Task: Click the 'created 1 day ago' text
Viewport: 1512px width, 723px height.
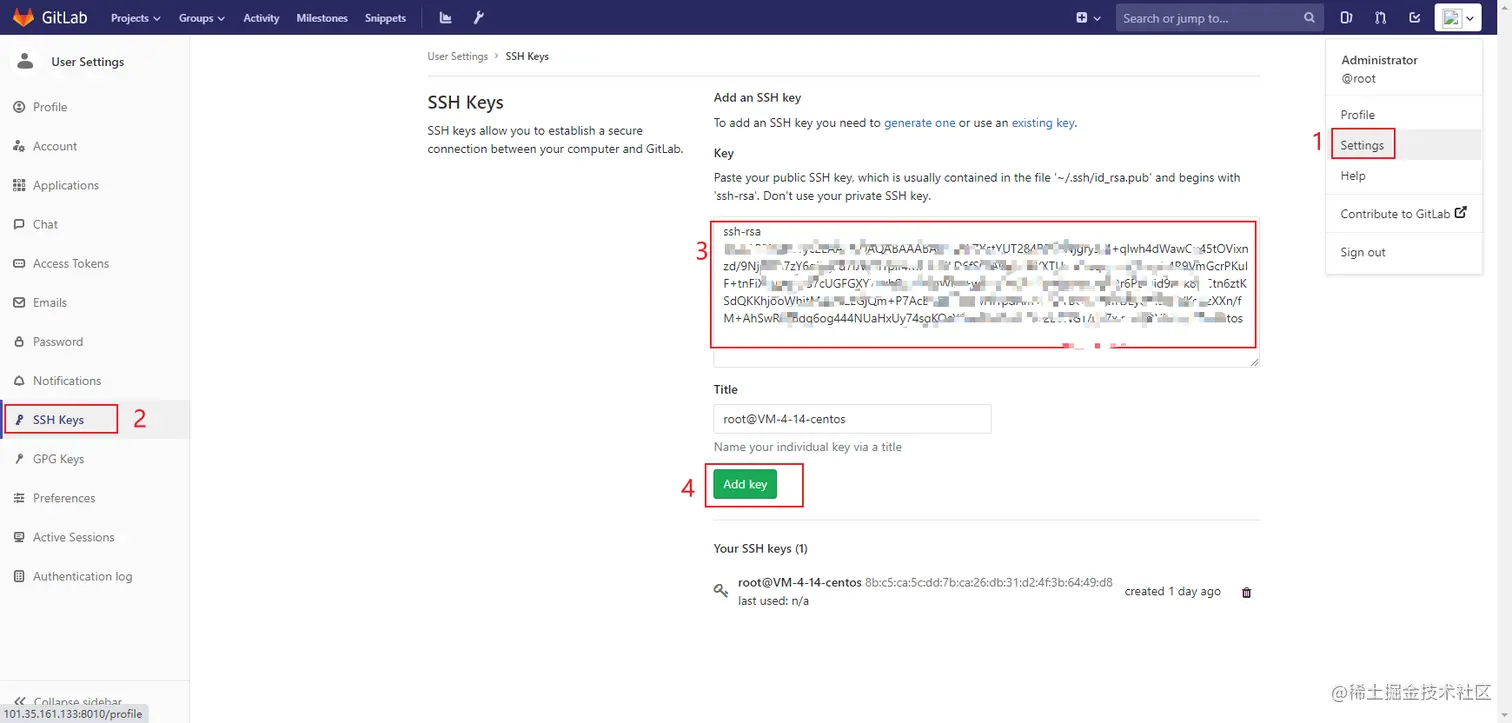Action: point(1172,591)
